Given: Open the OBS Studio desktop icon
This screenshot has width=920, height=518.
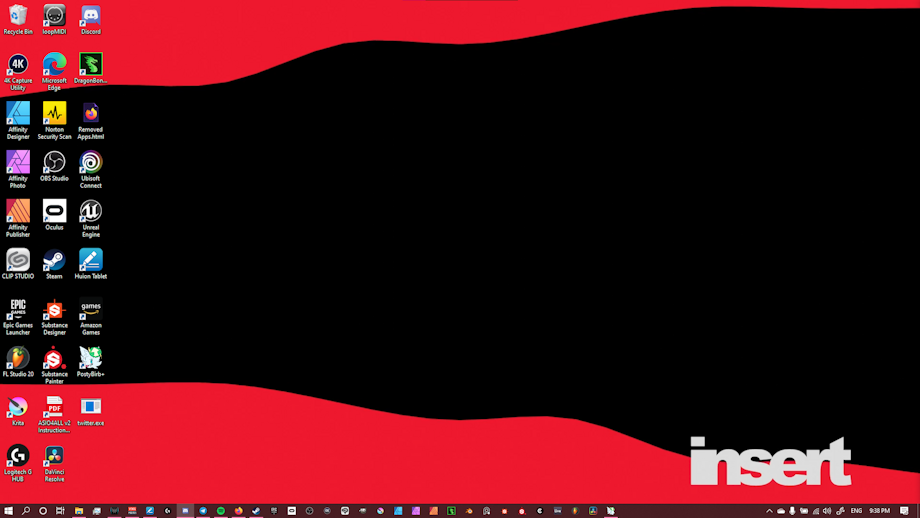Looking at the screenshot, I should (x=54, y=162).
